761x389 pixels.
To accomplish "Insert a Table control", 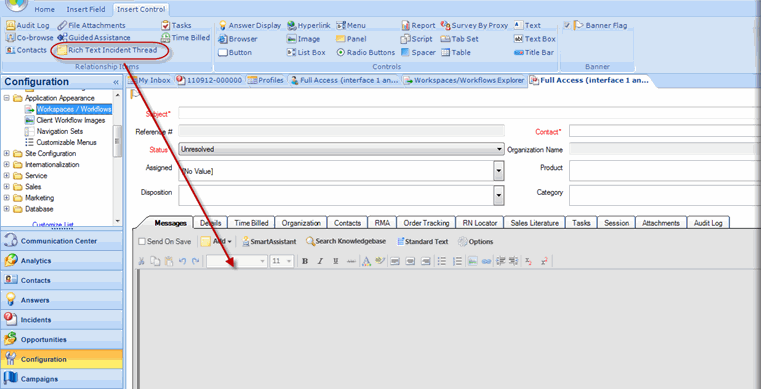I will click(456, 52).
